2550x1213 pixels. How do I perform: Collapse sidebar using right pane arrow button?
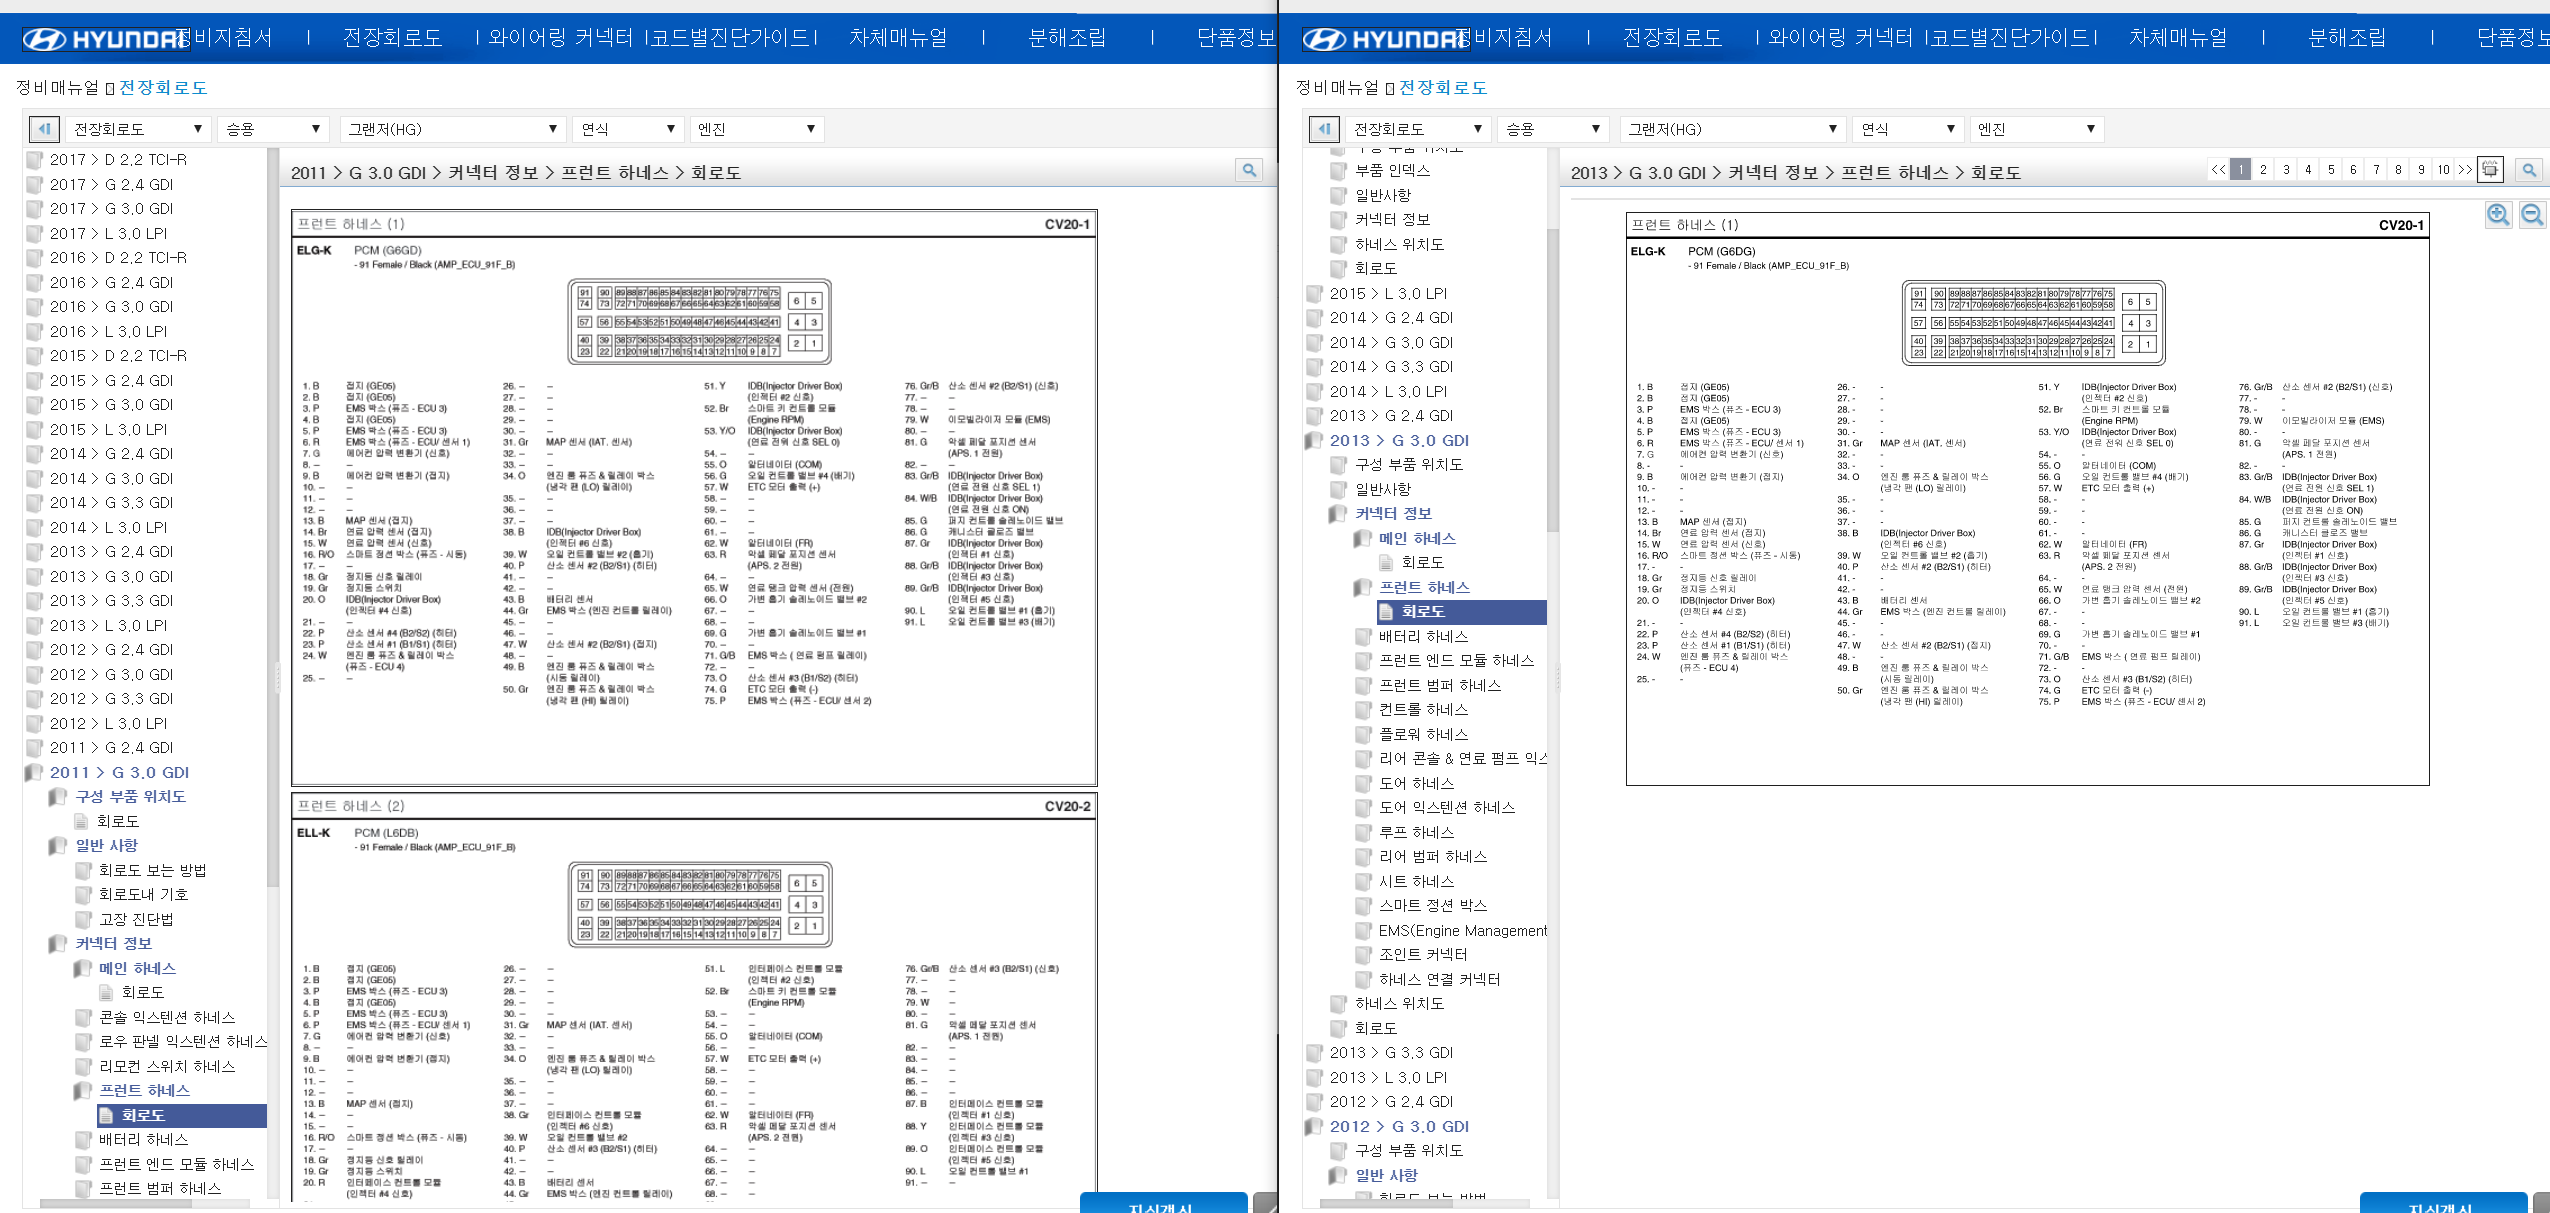coord(1323,129)
